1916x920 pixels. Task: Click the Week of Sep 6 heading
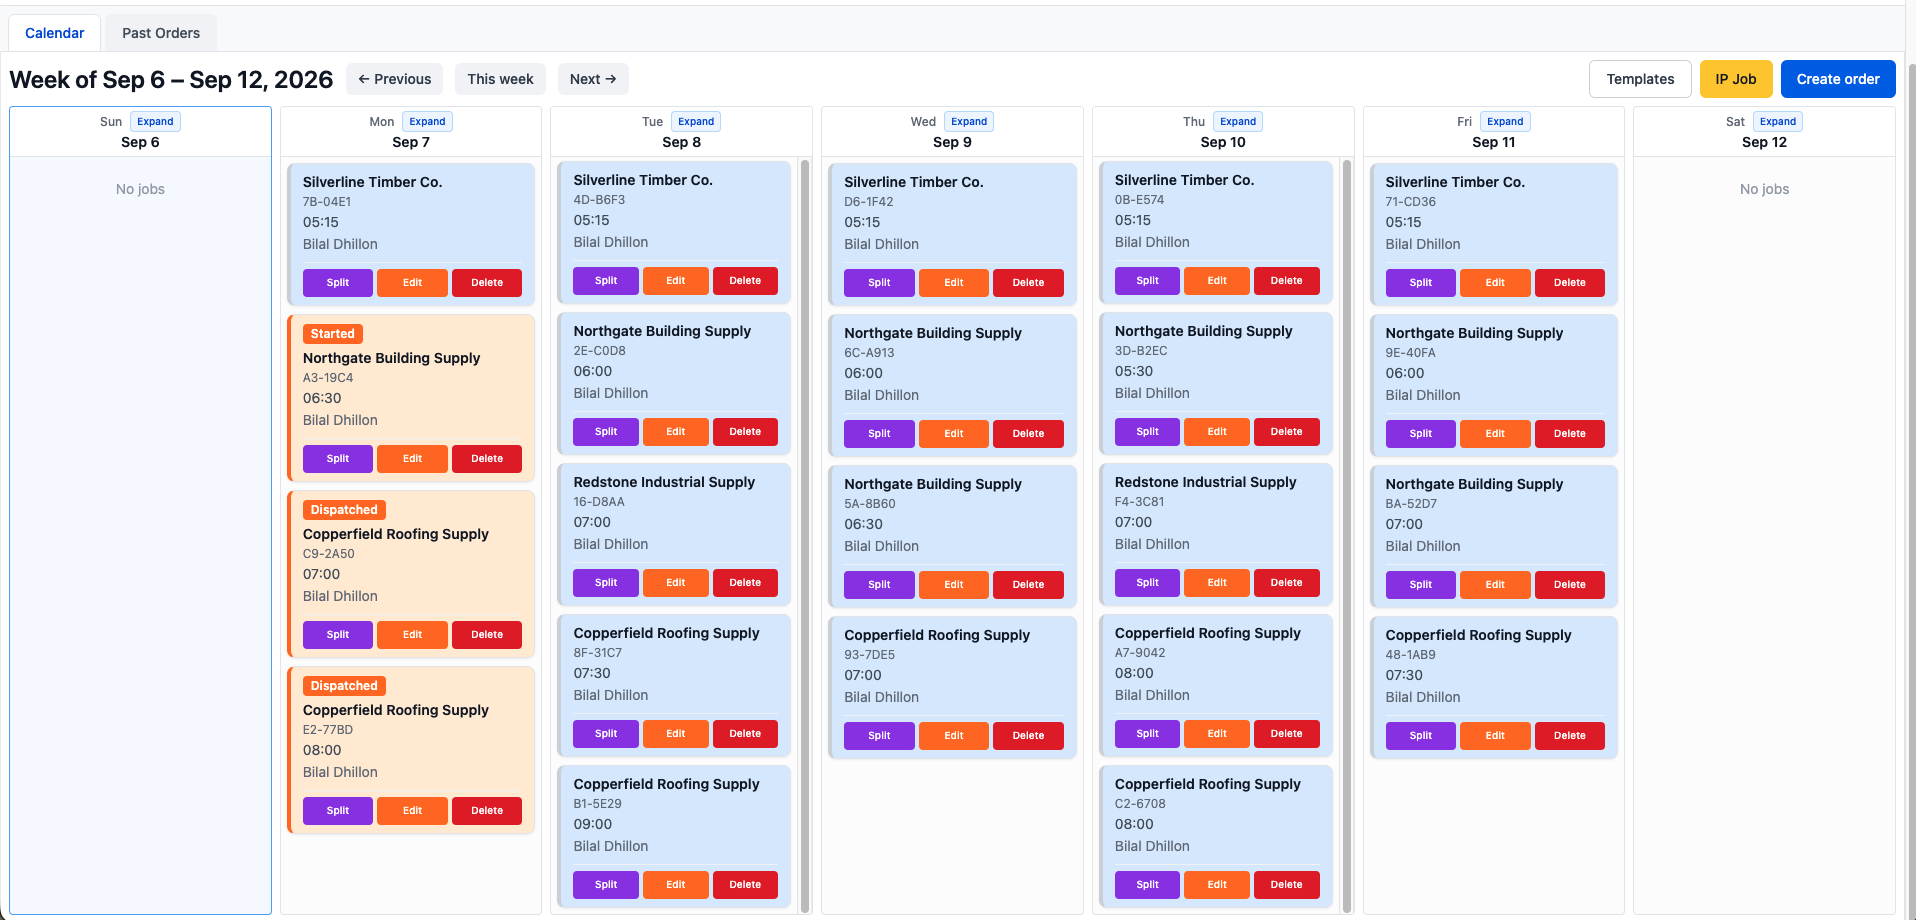[171, 80]
